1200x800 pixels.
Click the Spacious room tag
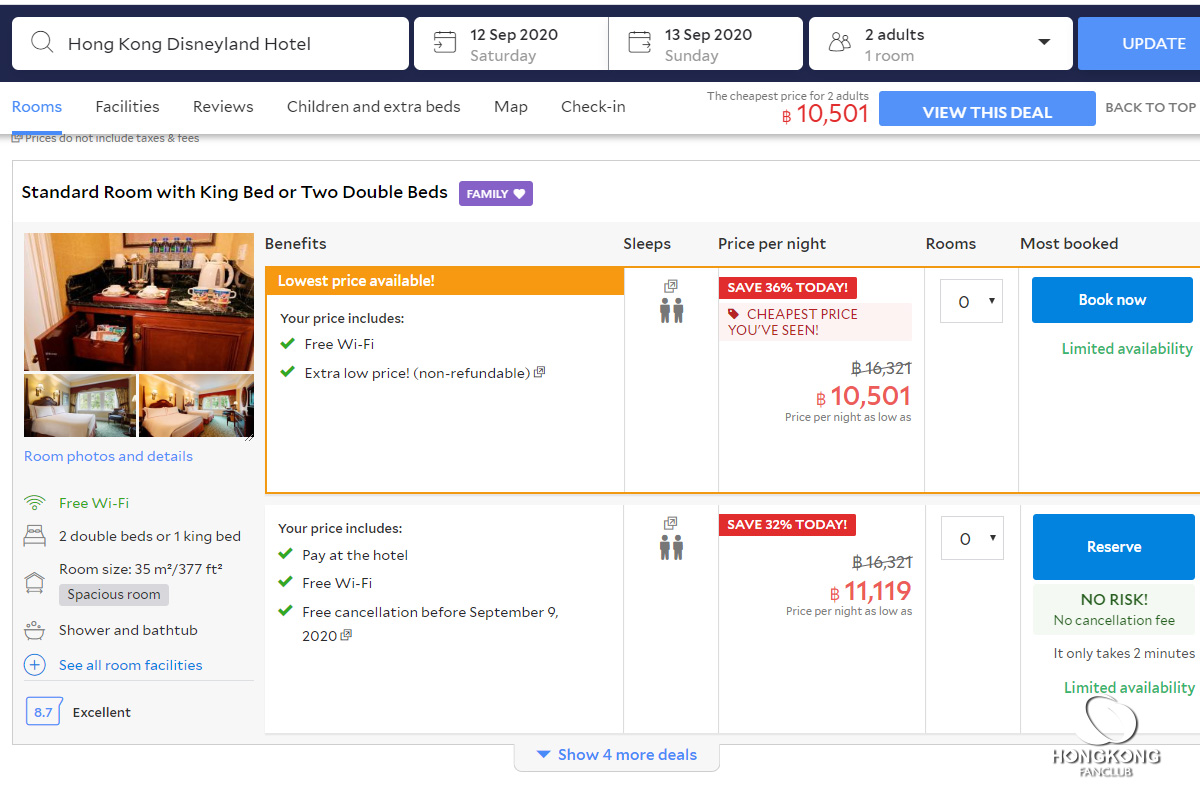tap(114, 594)
